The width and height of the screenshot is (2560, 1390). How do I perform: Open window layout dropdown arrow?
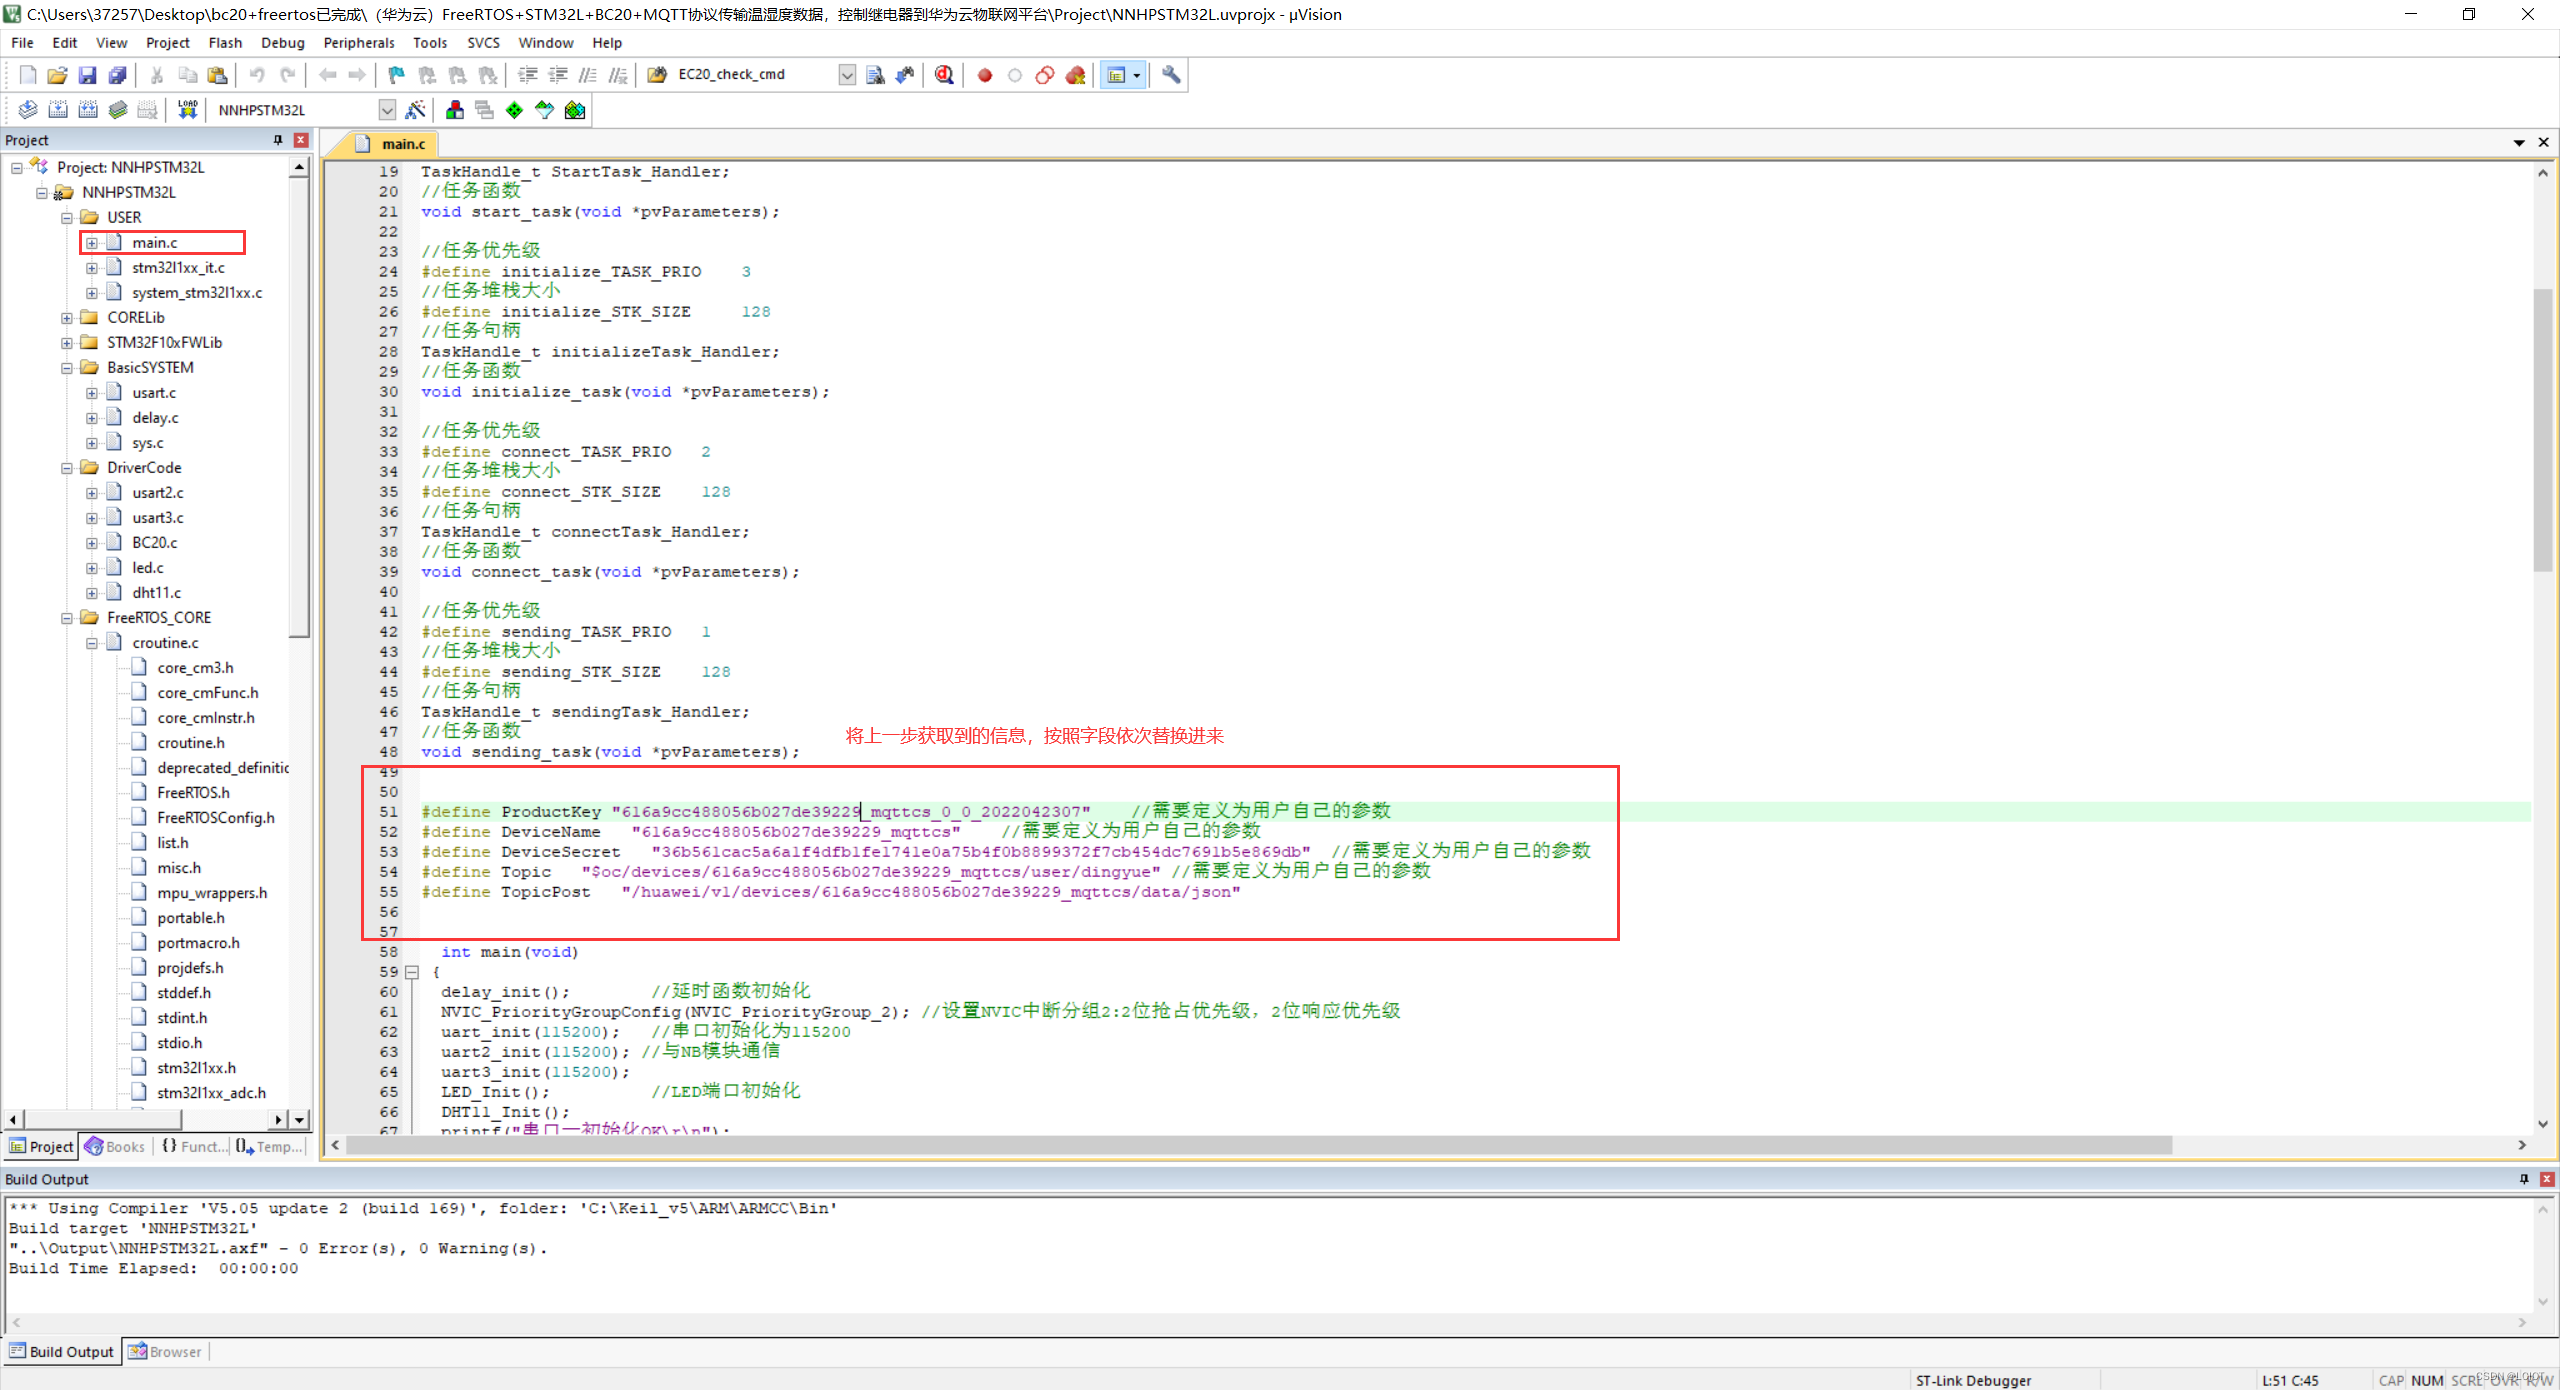pyautogui.click(x=1137, y=75)
